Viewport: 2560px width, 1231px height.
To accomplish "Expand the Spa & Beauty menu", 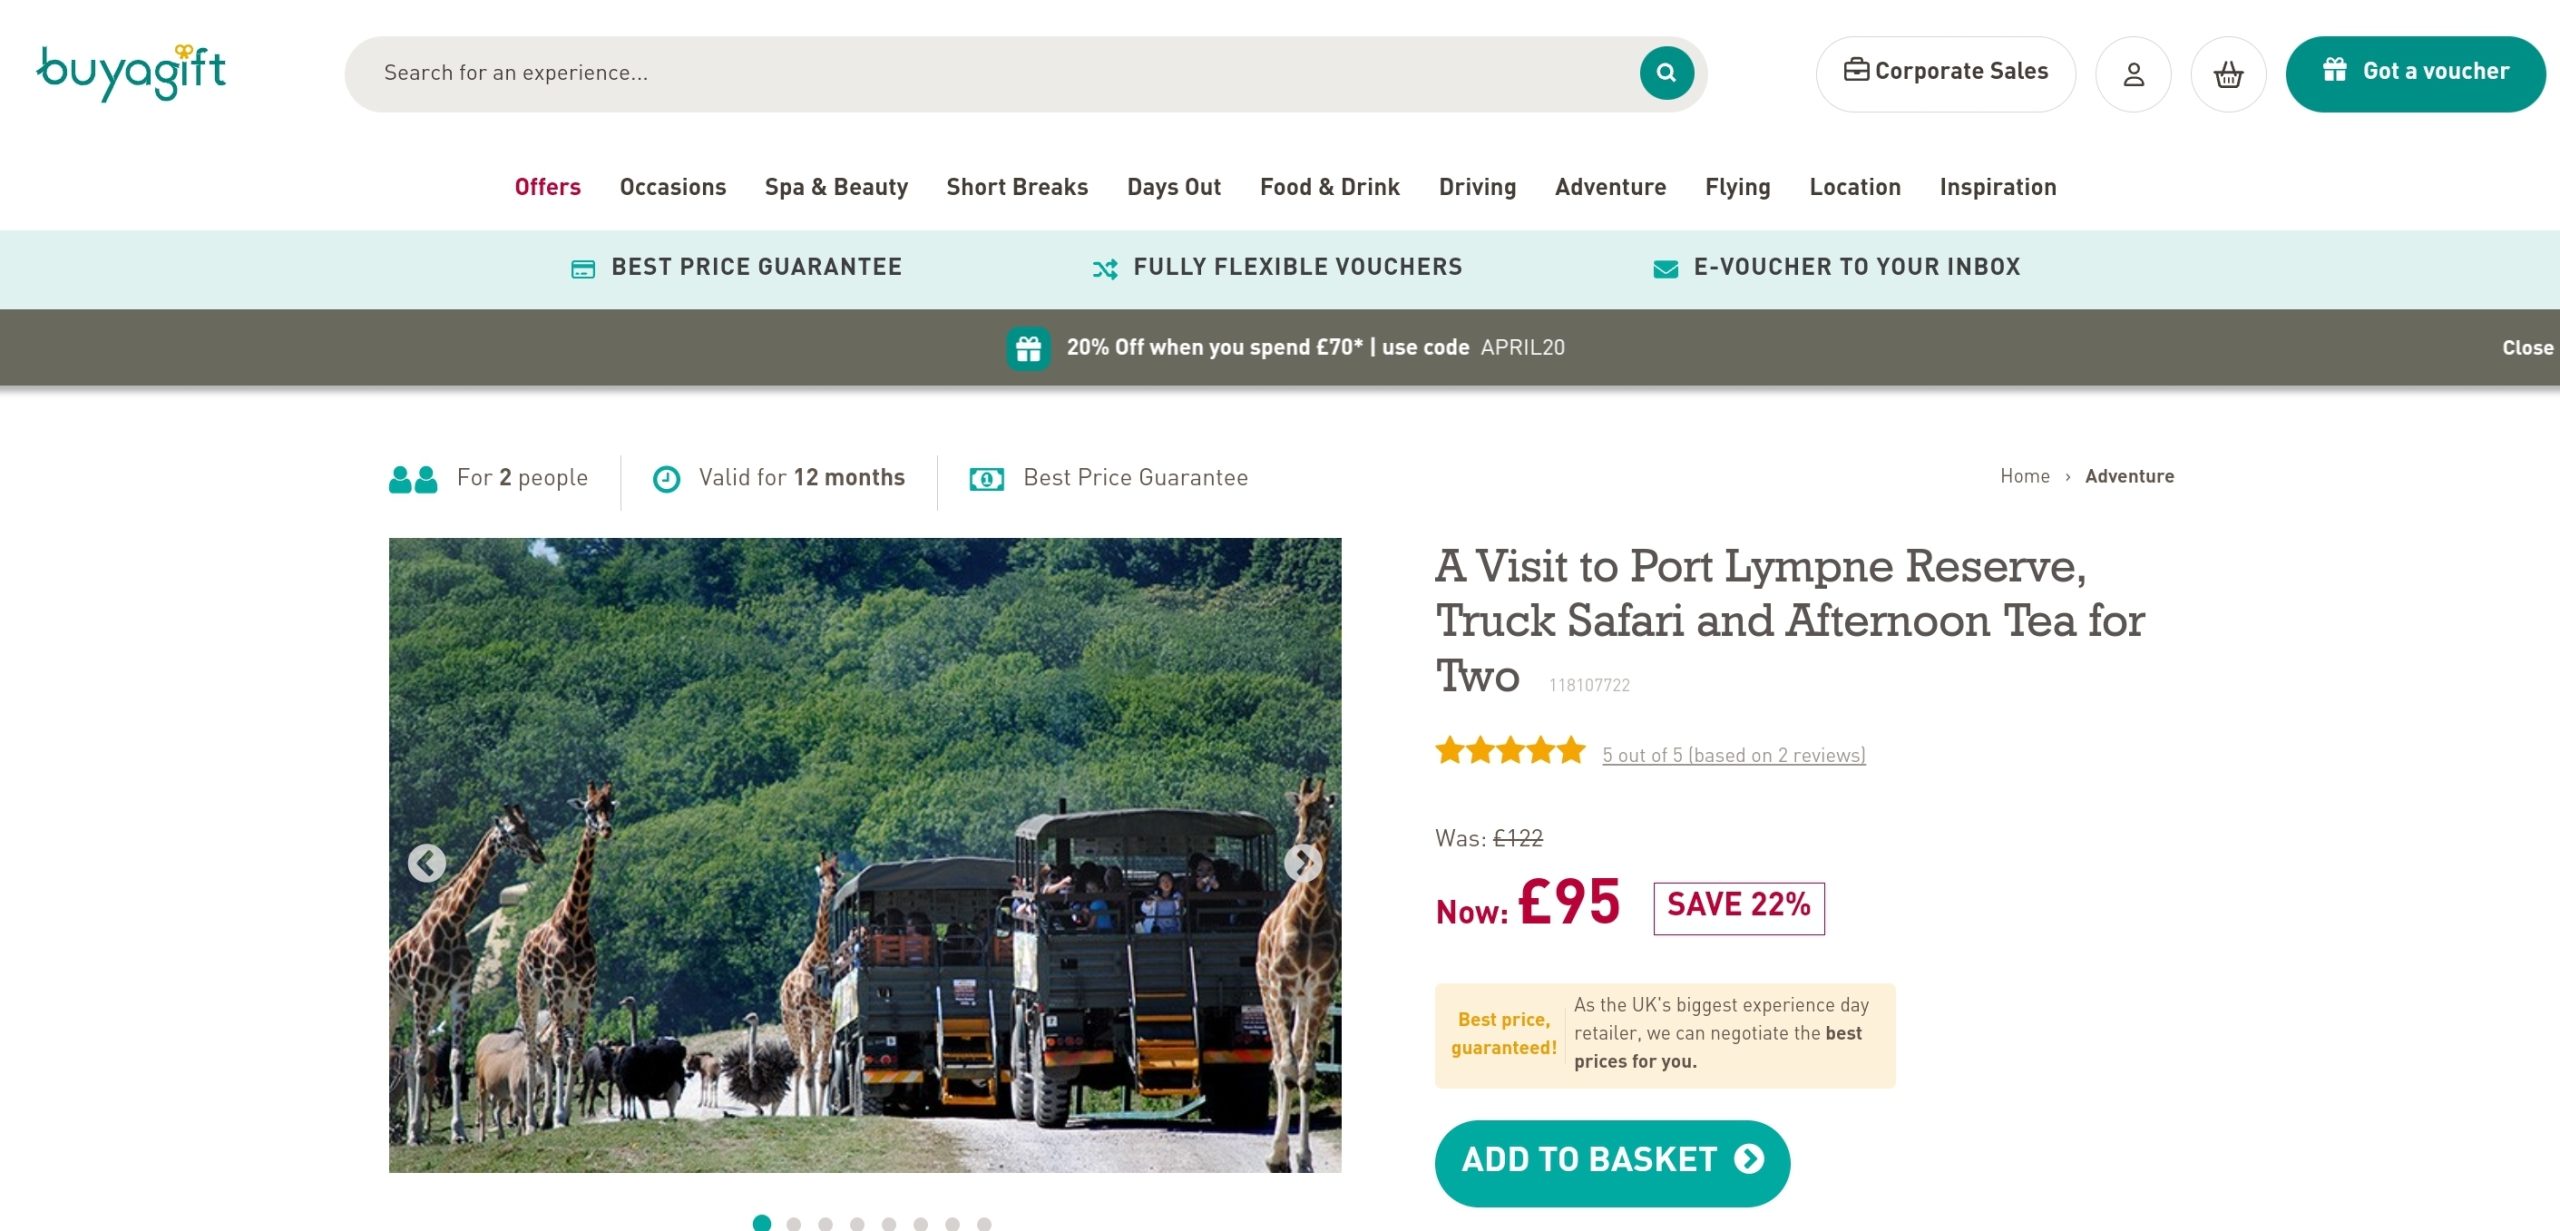I will point(836,187).
